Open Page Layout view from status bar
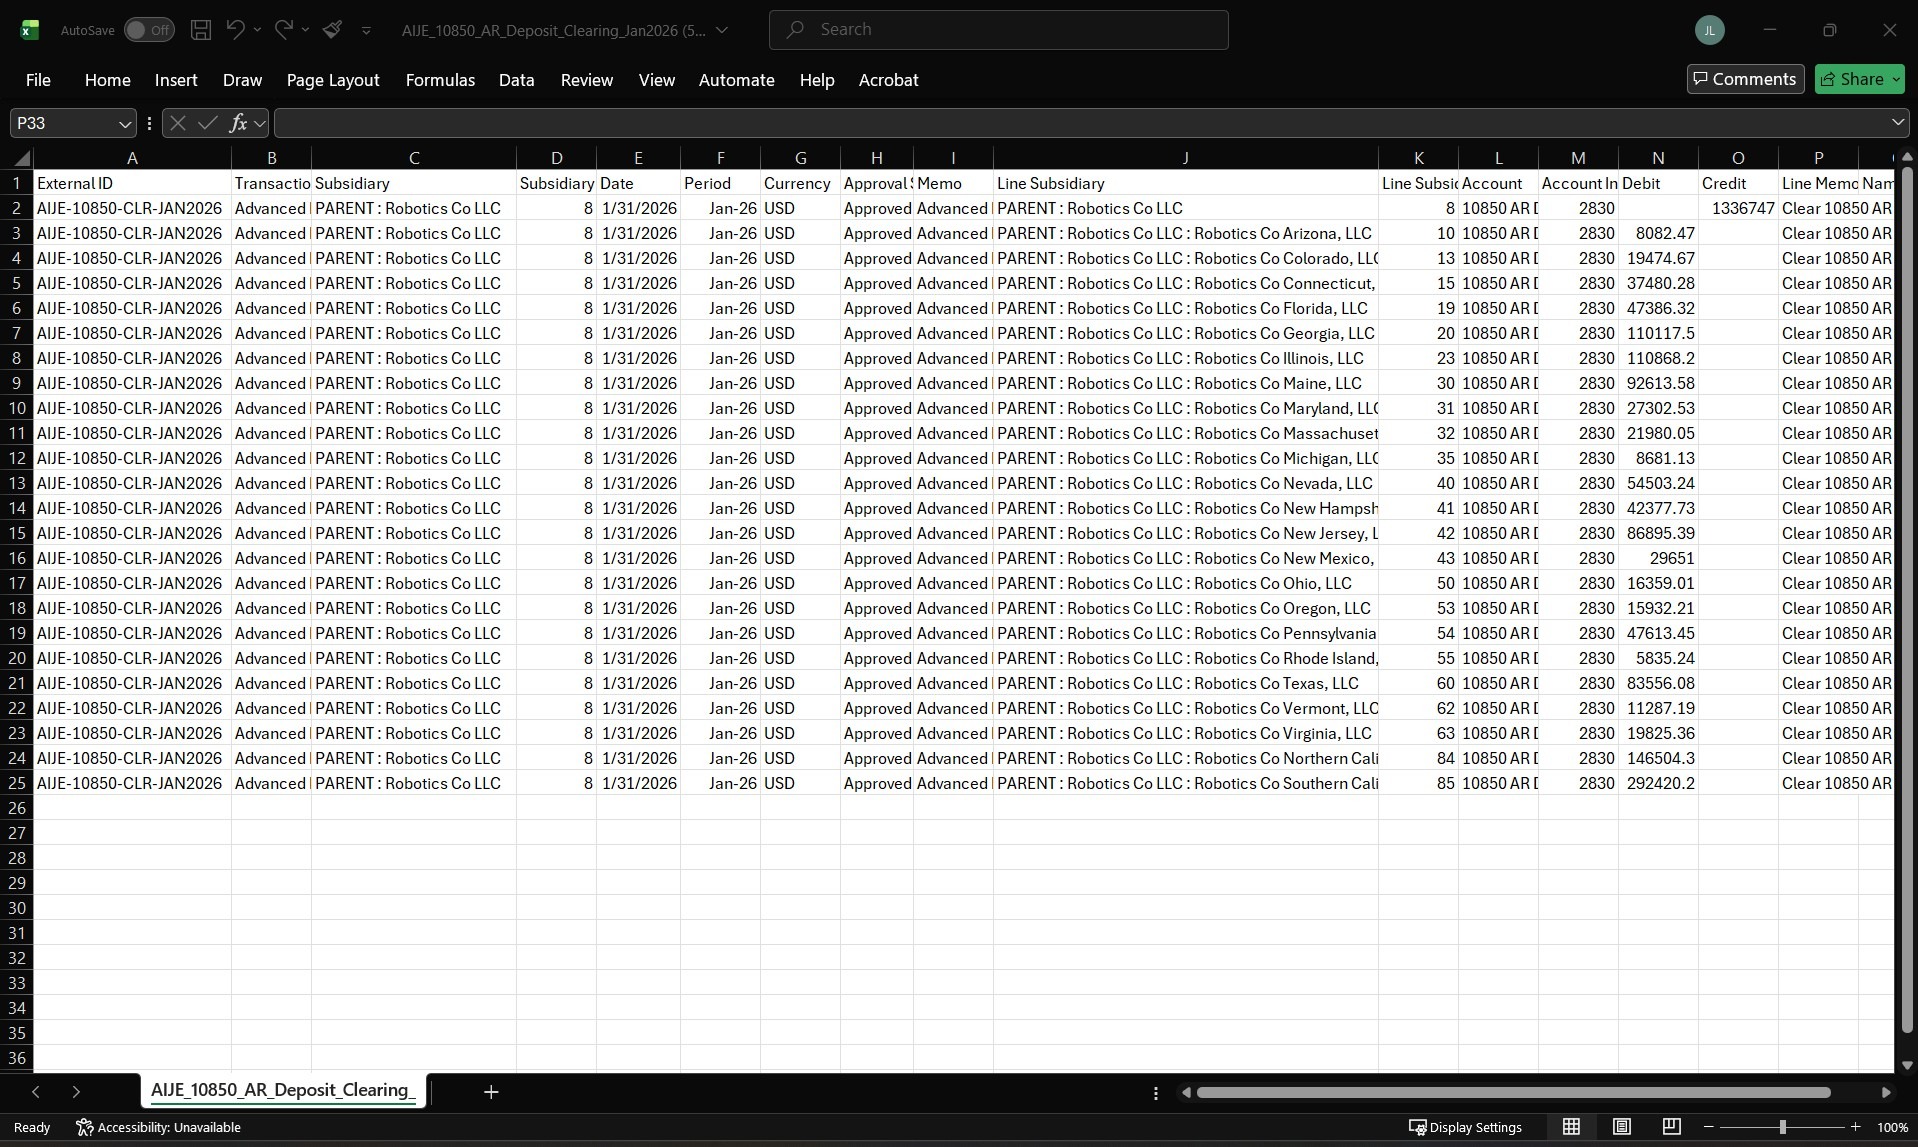1918x1147 pixels. [1621, 1126]
